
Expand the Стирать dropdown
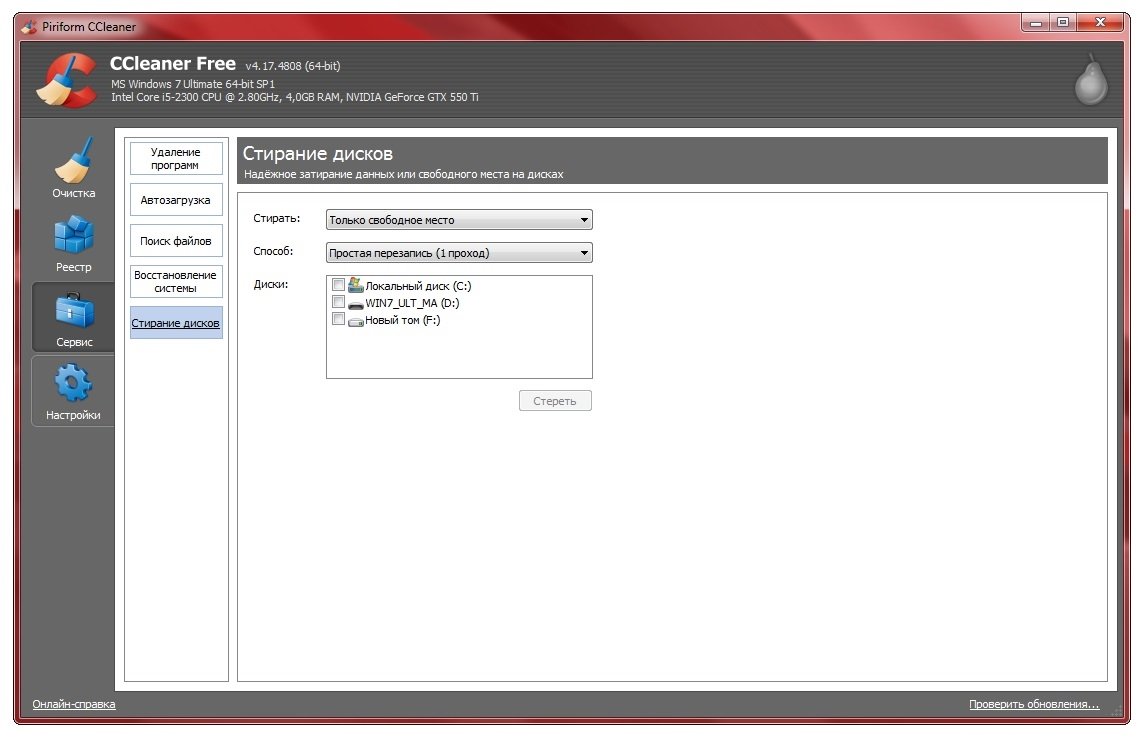[x=459, y=220]
